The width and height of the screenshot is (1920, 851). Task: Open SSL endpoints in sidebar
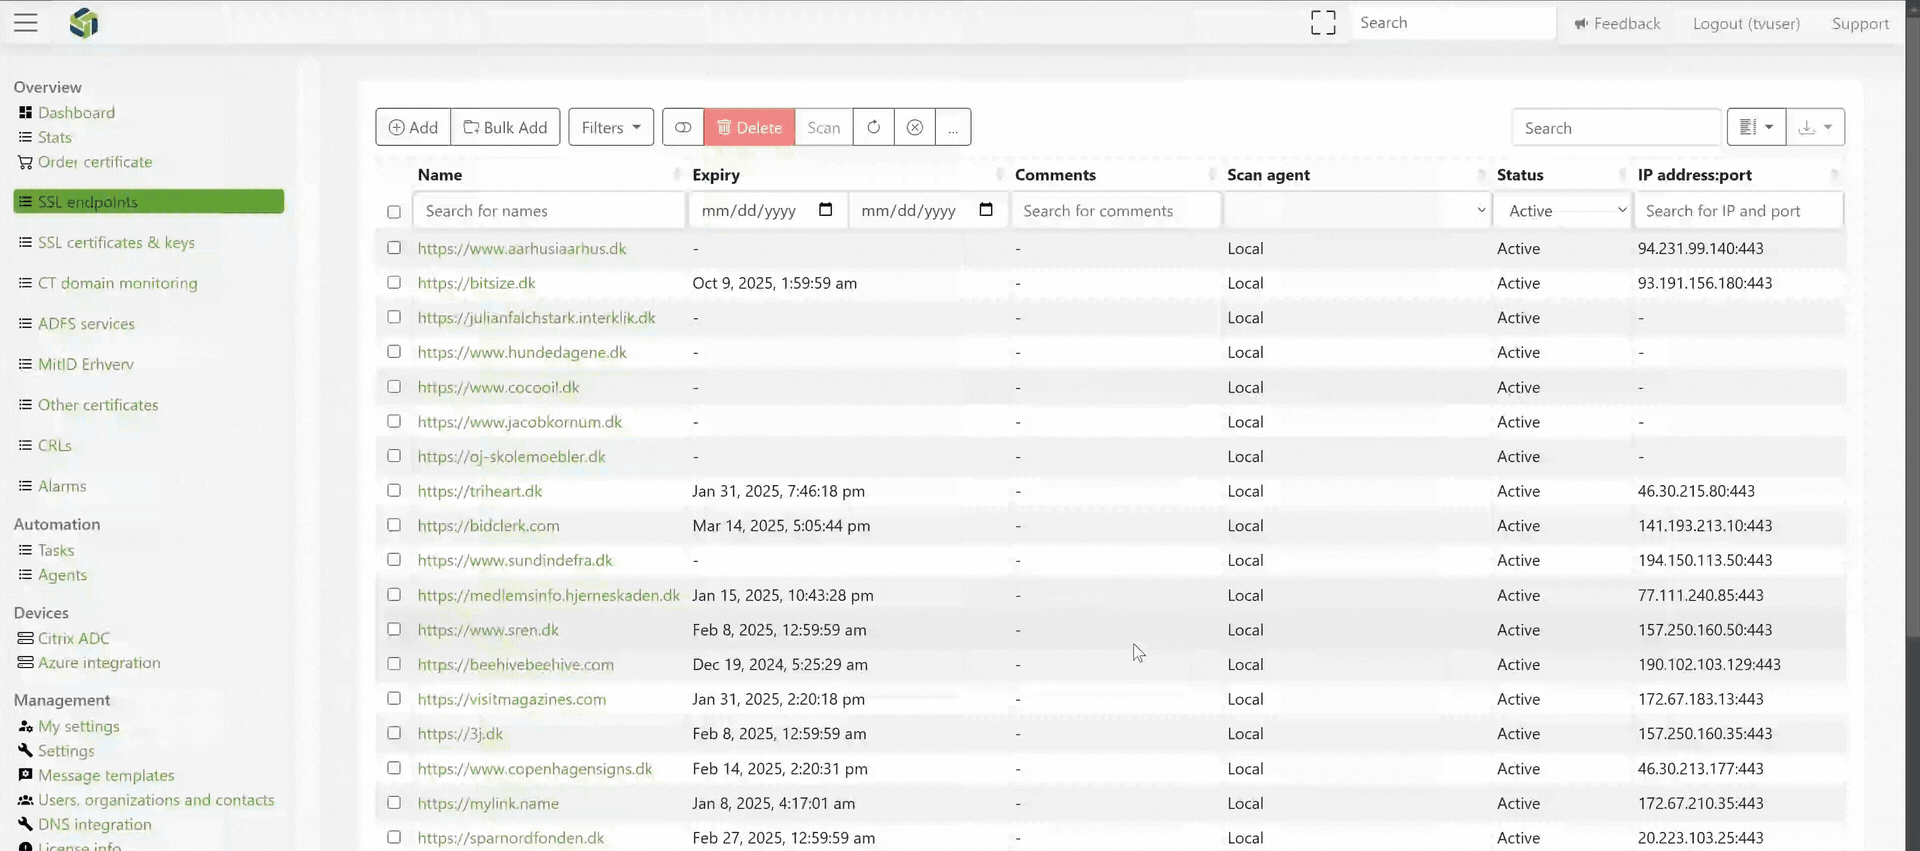(149, 202)
